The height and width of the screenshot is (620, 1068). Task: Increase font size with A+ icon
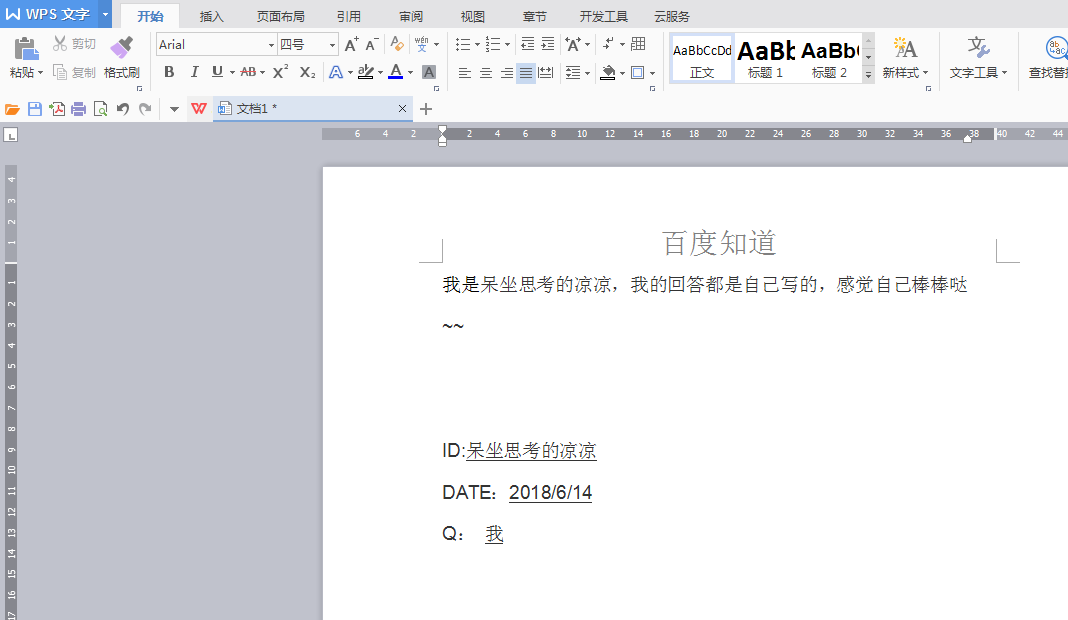point(351,44)
